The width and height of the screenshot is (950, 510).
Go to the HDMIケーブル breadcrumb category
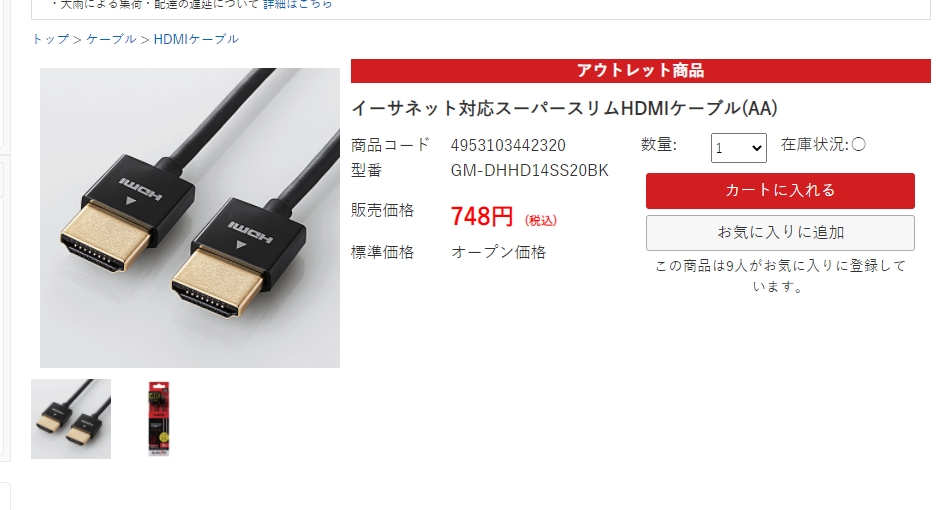tap(196, 39)
